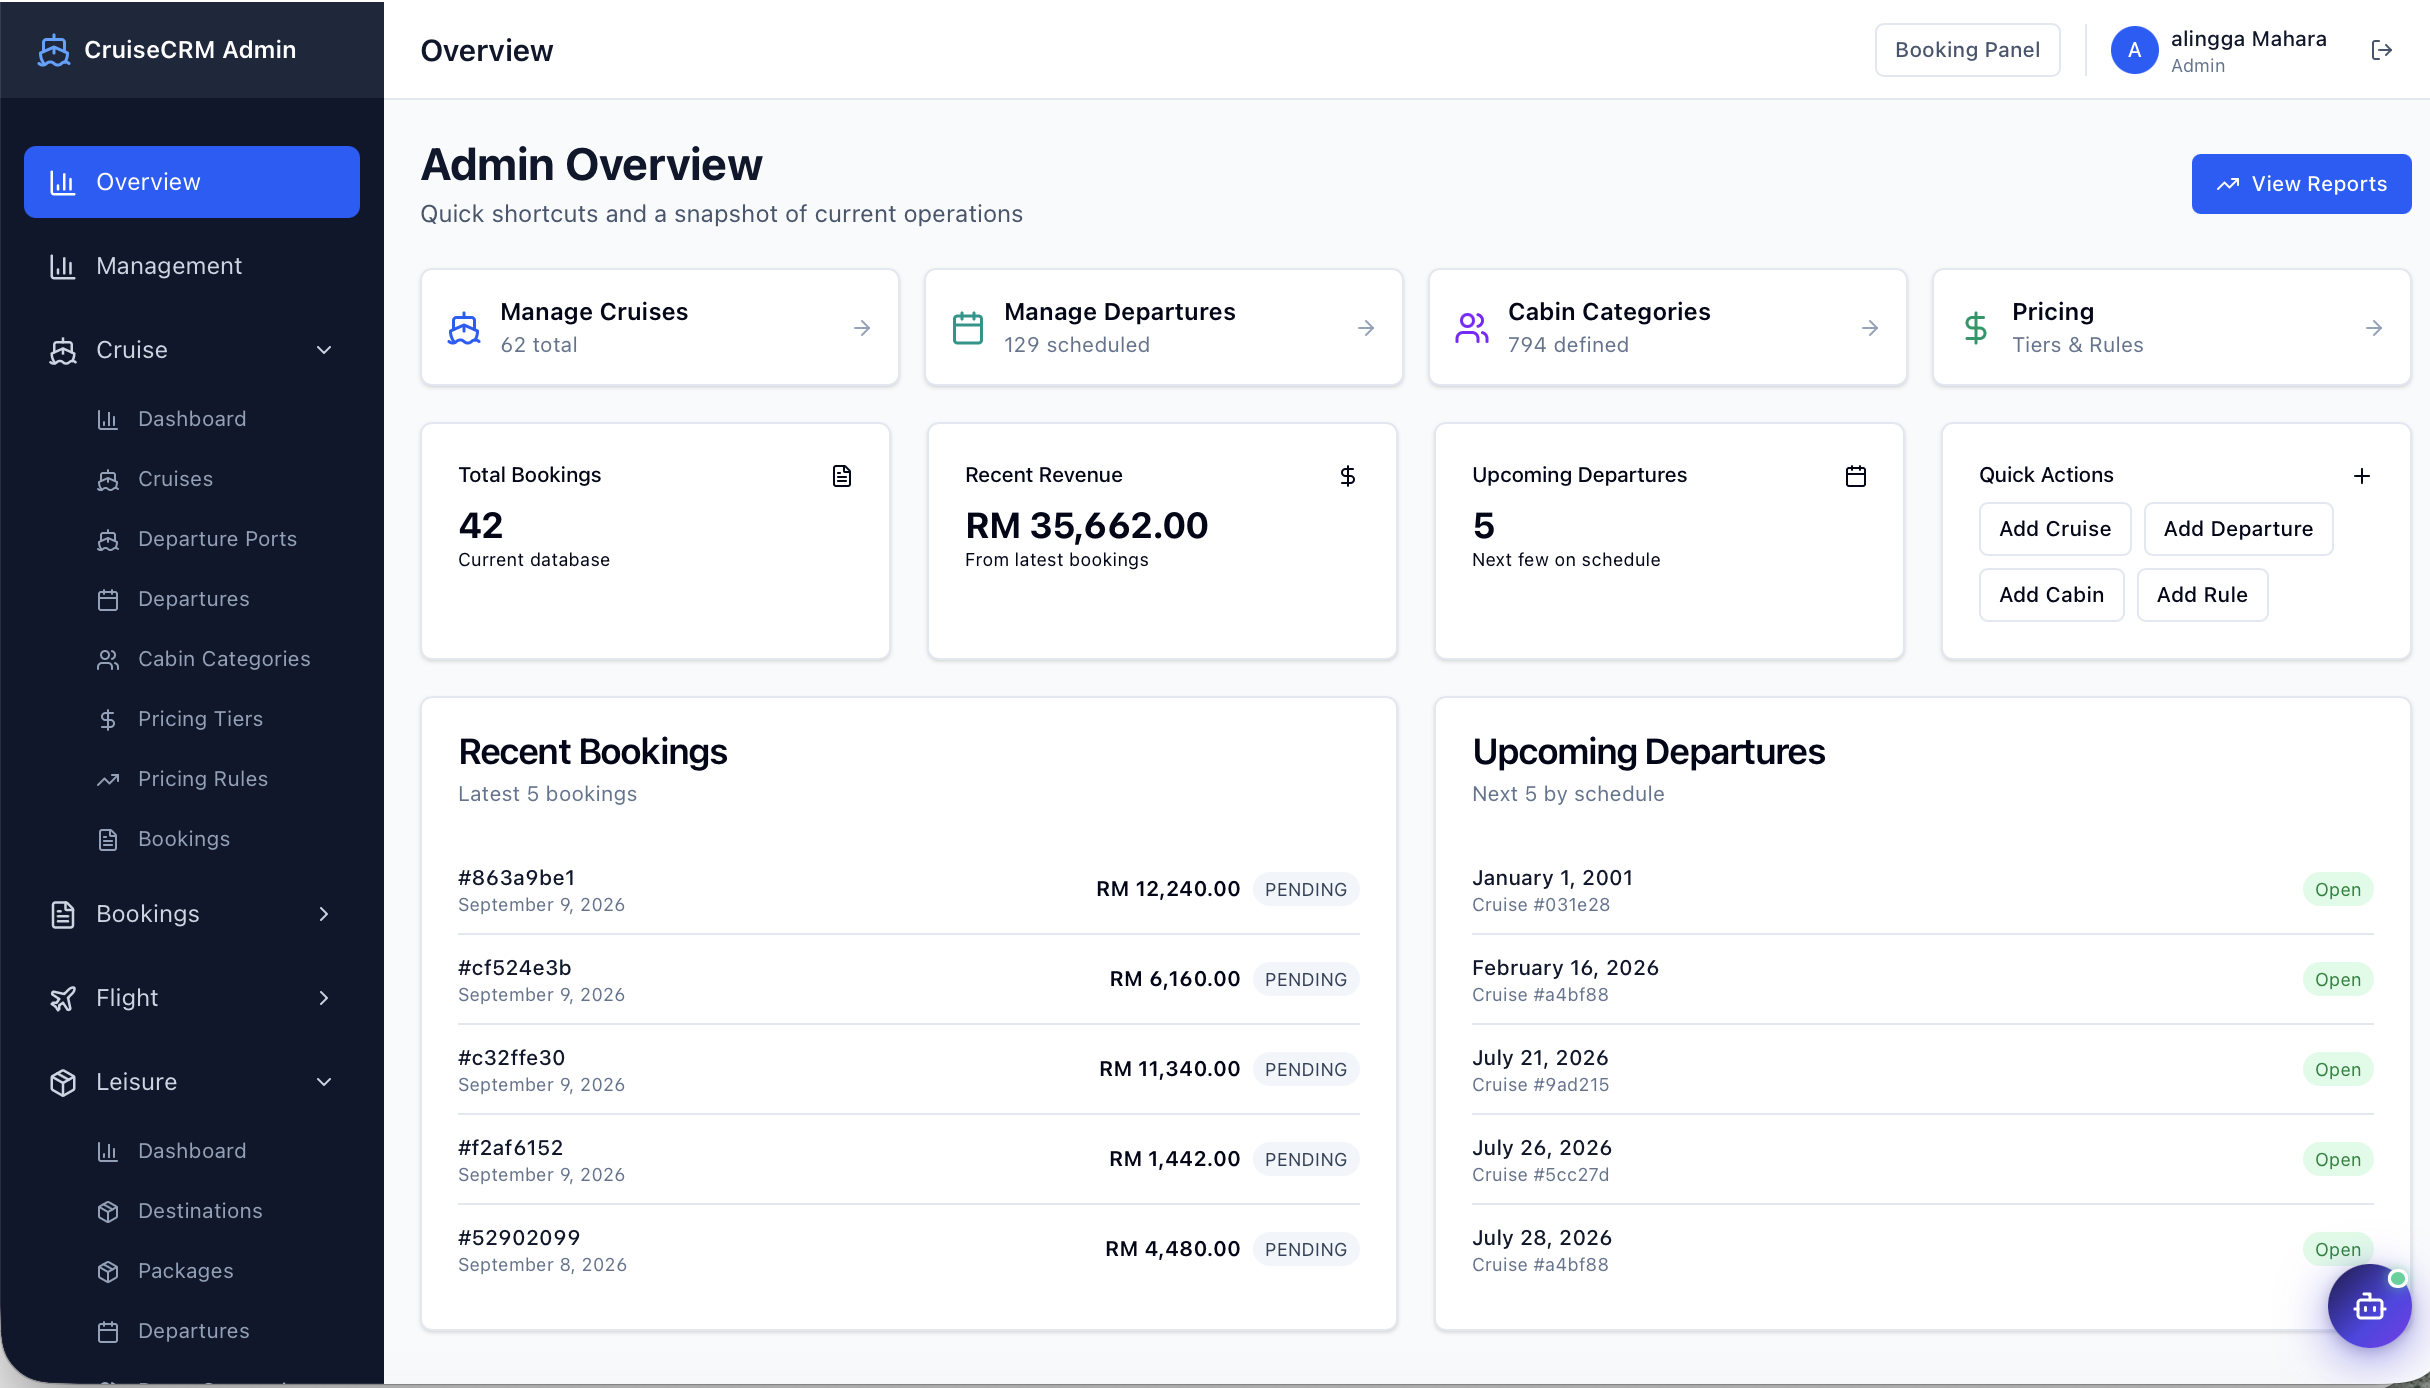Click the document icon in Total Bookings card

pos(842,476)
